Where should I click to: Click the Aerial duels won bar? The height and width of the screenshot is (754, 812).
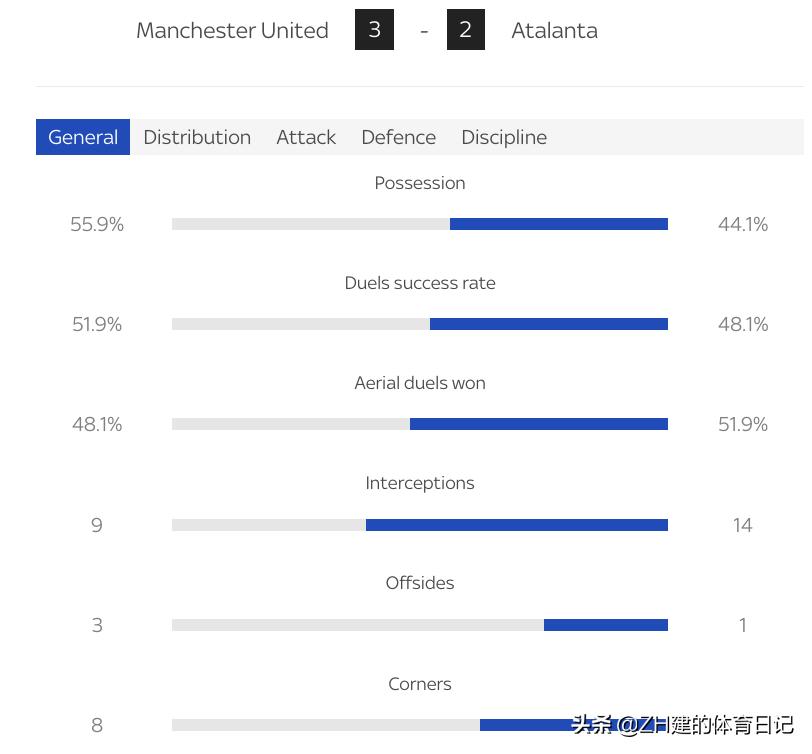(x=420, y=424)
